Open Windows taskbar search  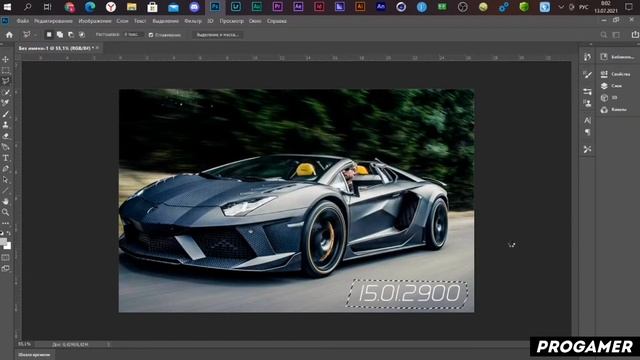coord(27,7)
